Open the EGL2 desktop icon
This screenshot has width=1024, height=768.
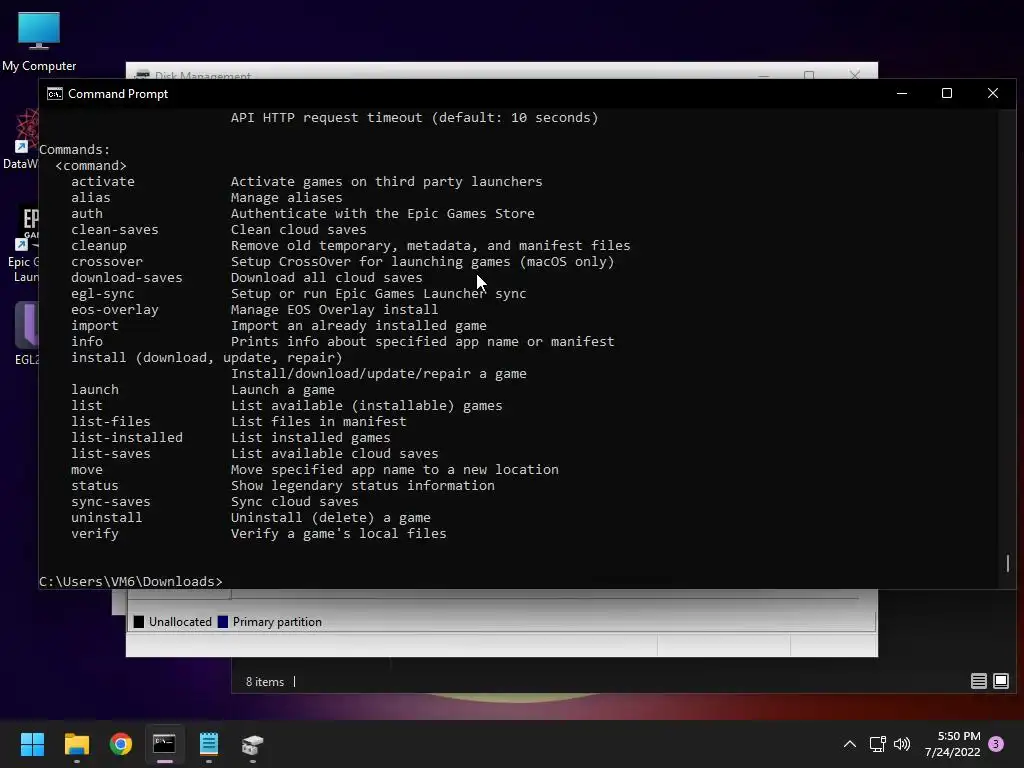[x=27, y=332]
